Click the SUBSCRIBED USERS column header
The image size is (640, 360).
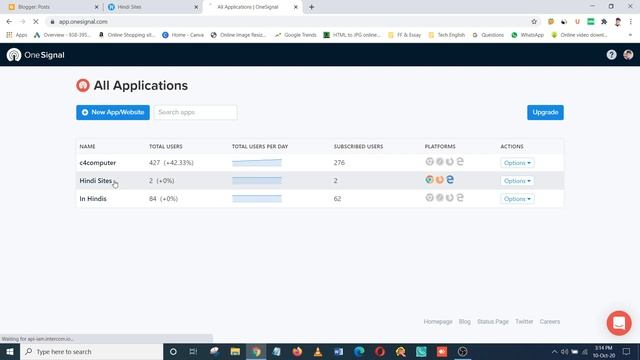coord(358,146)
